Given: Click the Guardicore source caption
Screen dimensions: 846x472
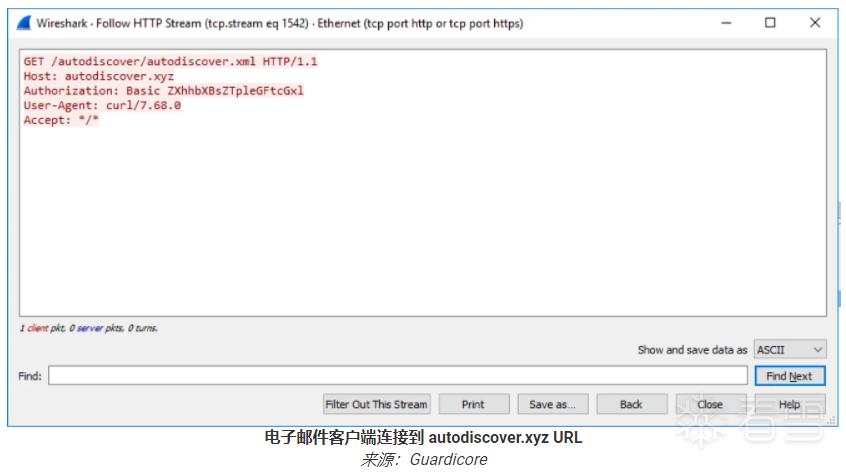Looking at the screenshot, I should [424, 460].
